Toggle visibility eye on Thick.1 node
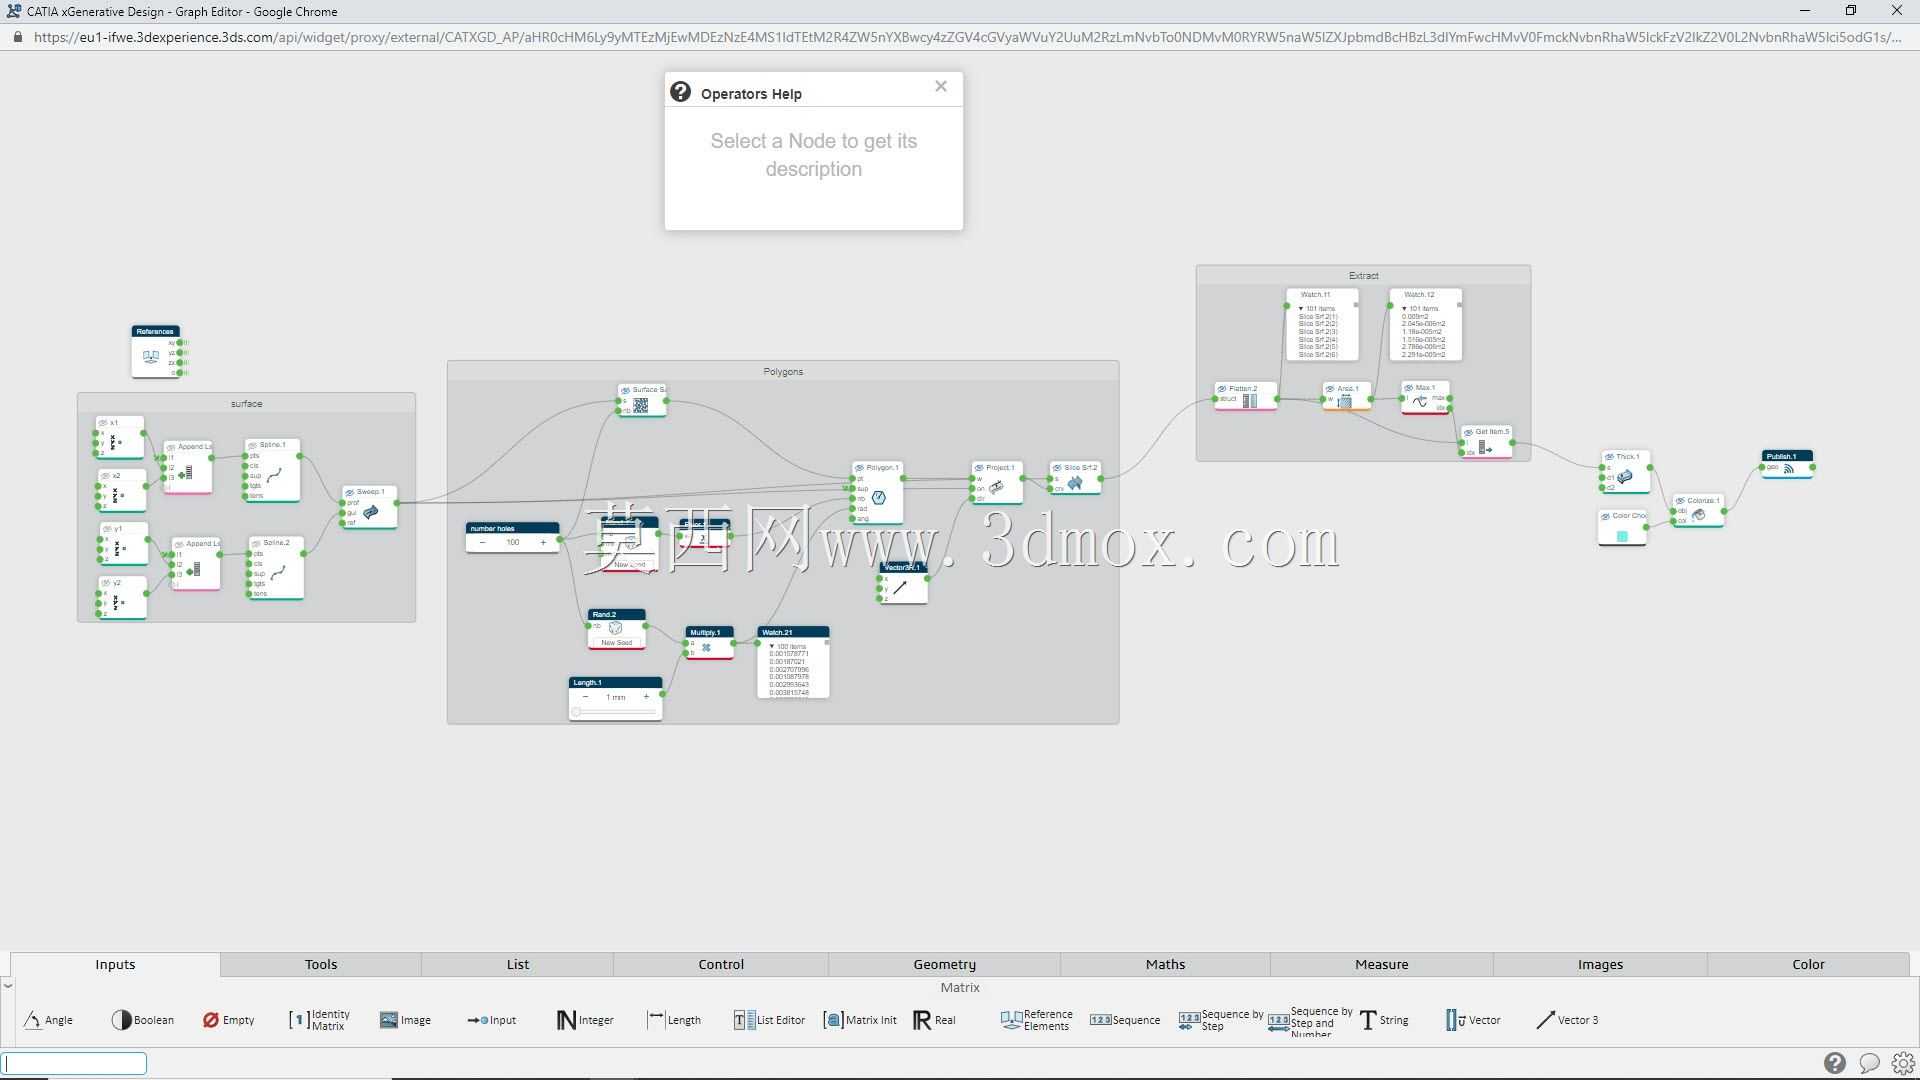This screenshot has width=1920, height=1080. [1609, 457]
